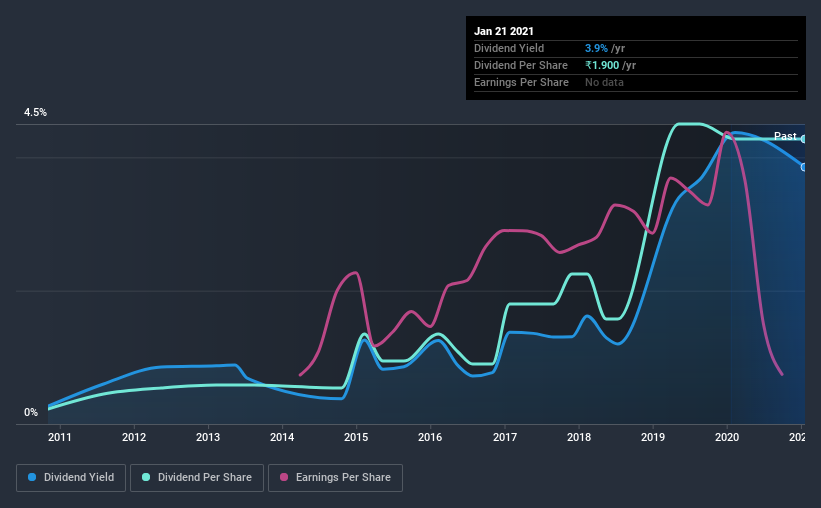Image resolution: width=821 pixels, height=508 pixels.
Task: Click the Earnings Per Share No data text
Action: [x=604, y=82]
